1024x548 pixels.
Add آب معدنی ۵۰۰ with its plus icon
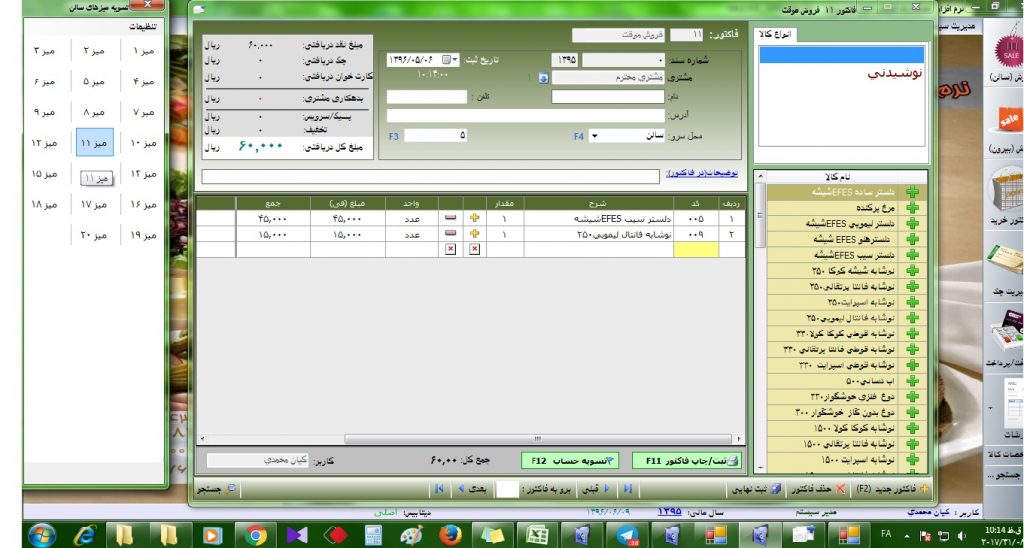pyautogui.click(x=912, y=381)
